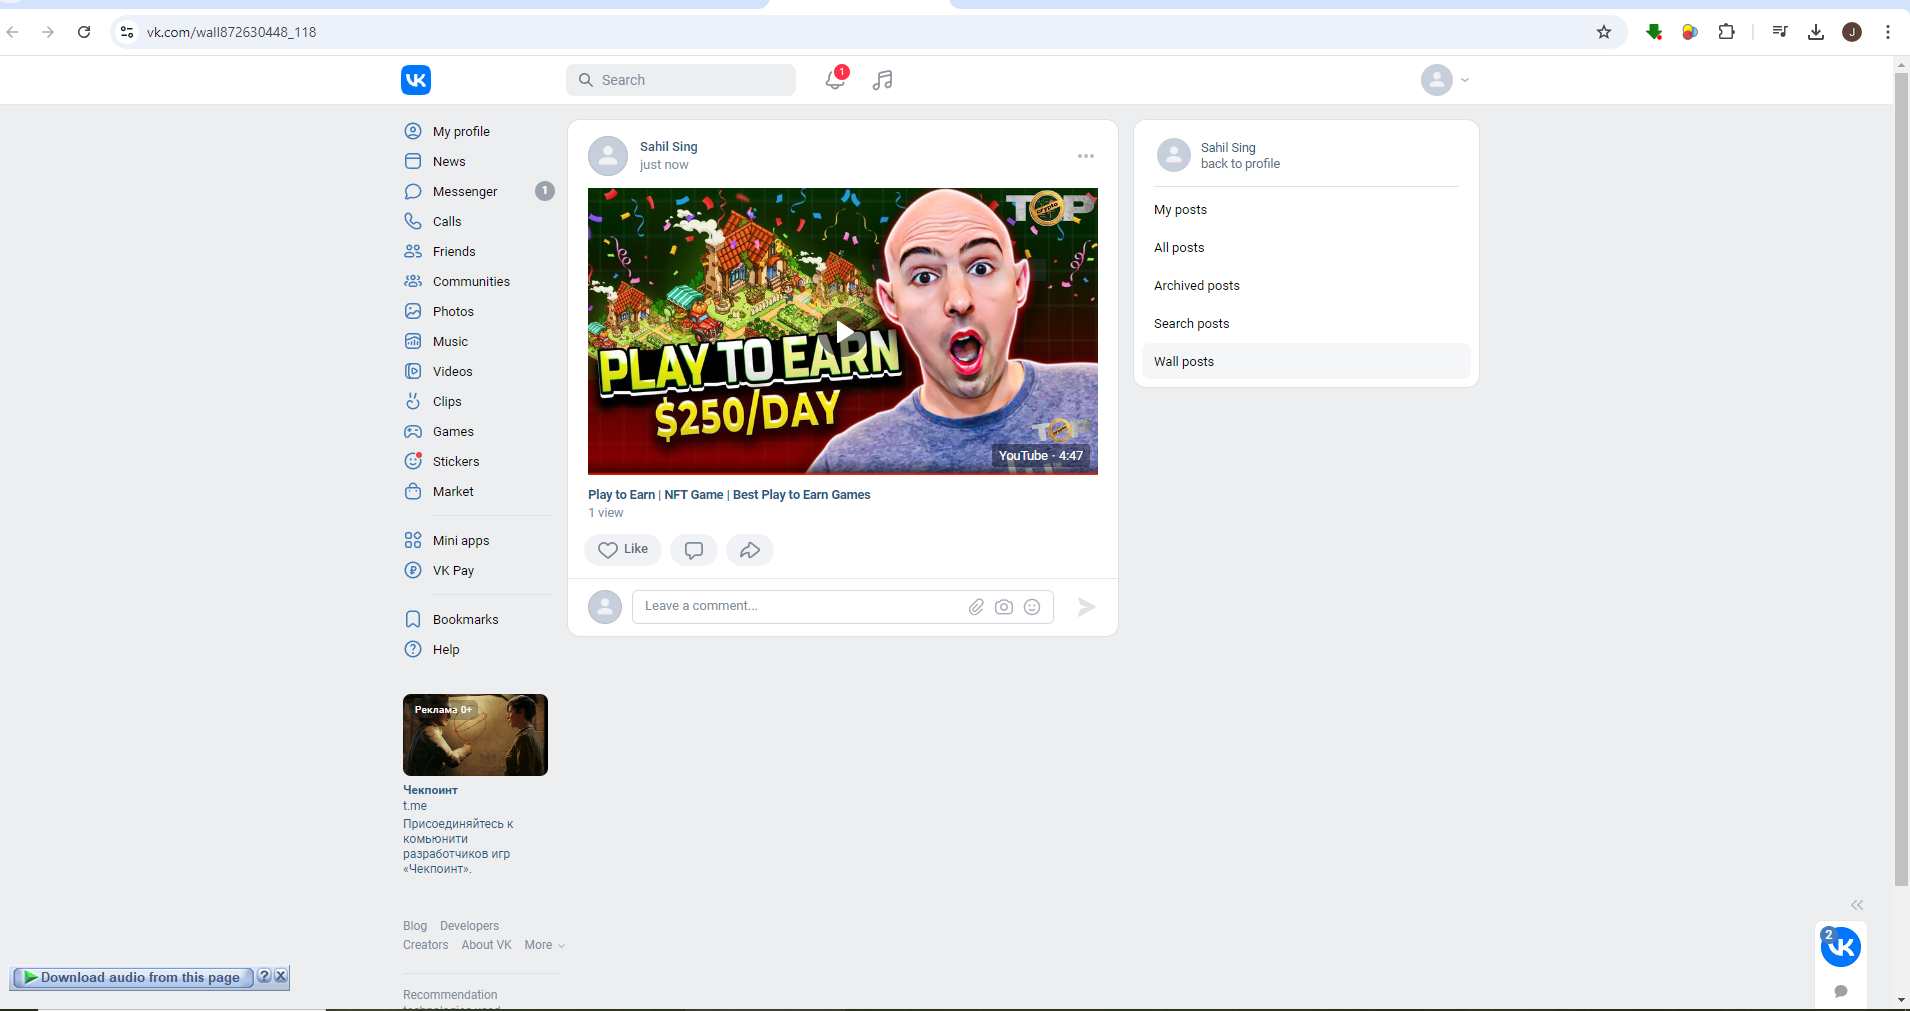Click the comment speech bubble icon
The width and height of the screenshot is (1910, 1011).
click(694, 550)
